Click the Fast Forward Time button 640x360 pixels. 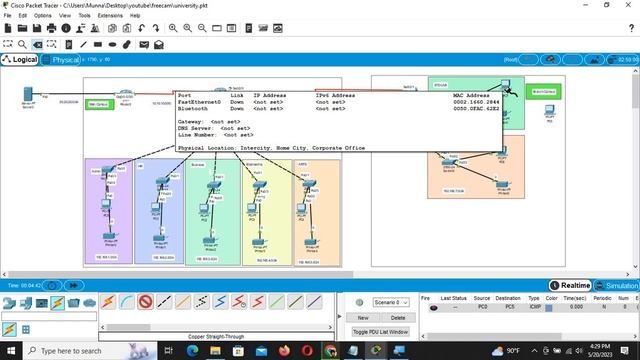coord(73,285)
